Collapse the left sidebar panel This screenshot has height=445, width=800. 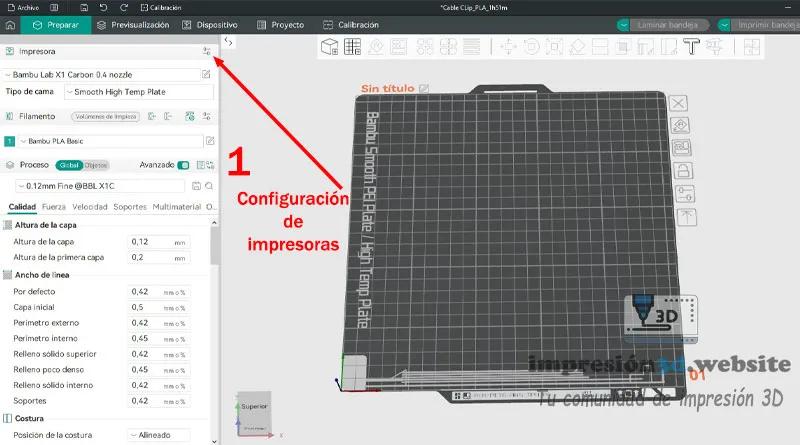point(229,42)
